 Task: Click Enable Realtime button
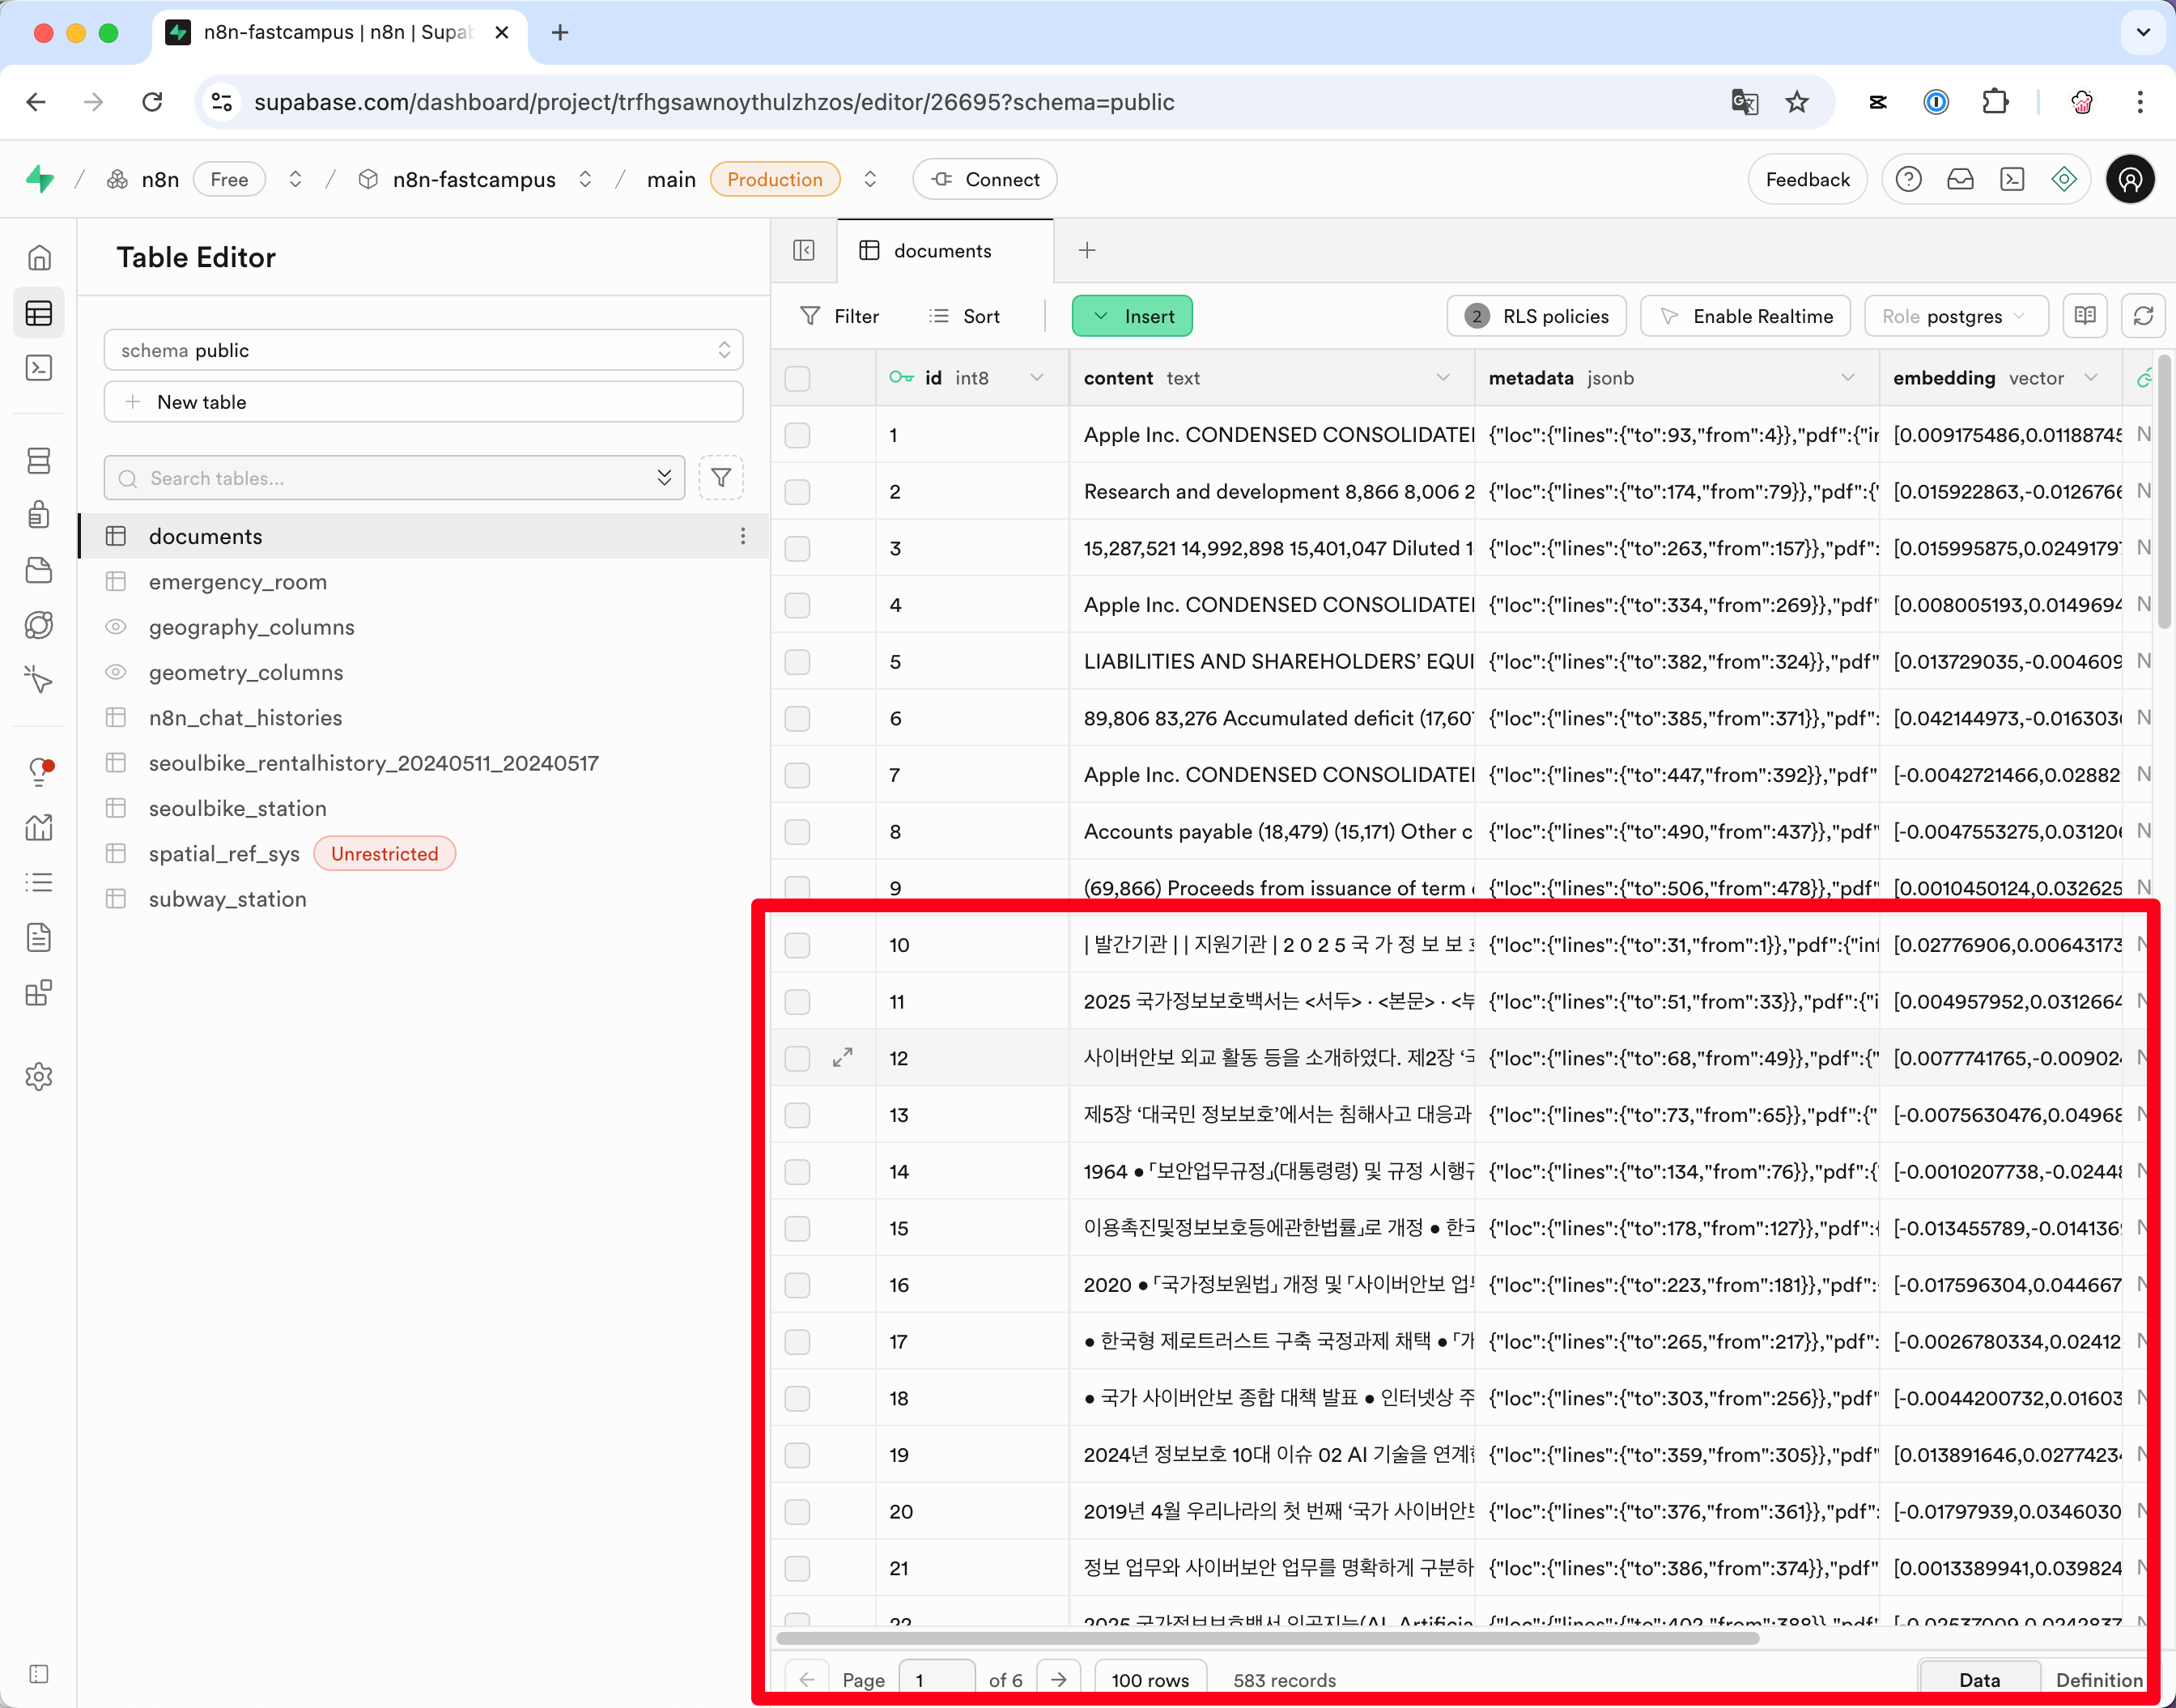(1746, 316)
